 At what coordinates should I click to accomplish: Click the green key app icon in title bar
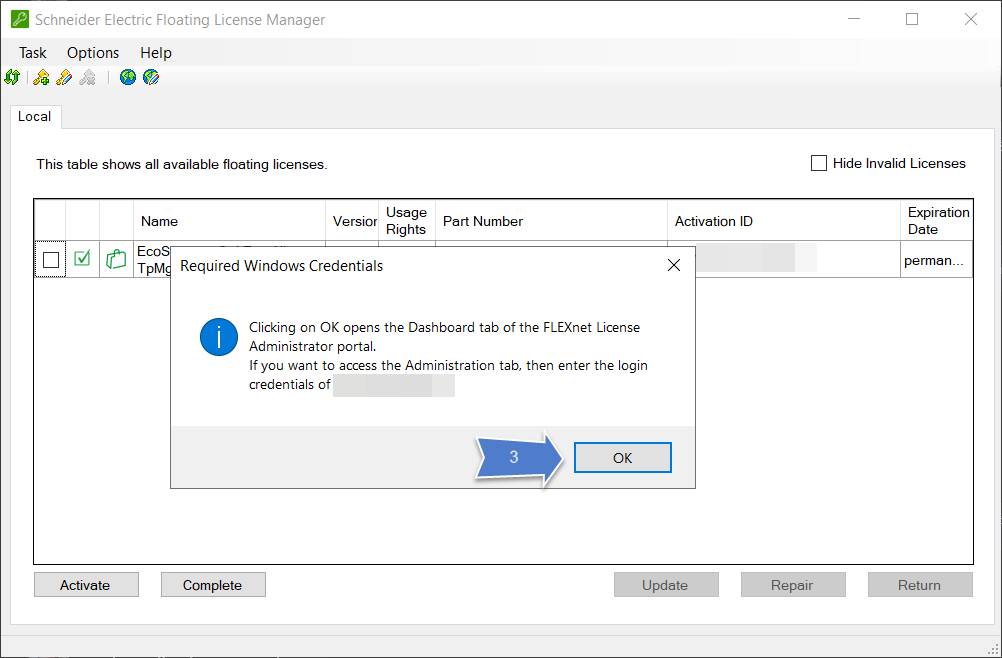pyautogui.click(x=19, y=19)
